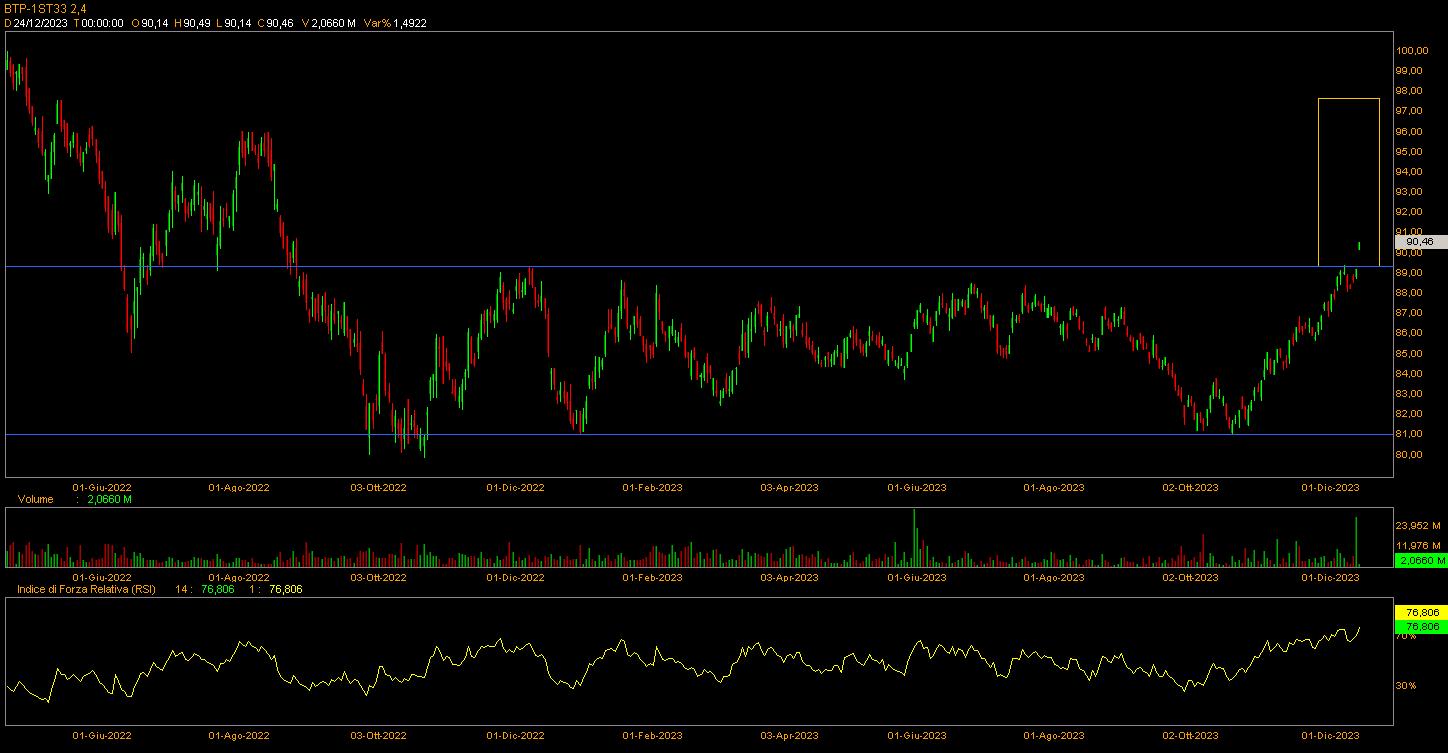Click the 94,00 price axis label
1448x753 pixels.
tap(1410, 172)
